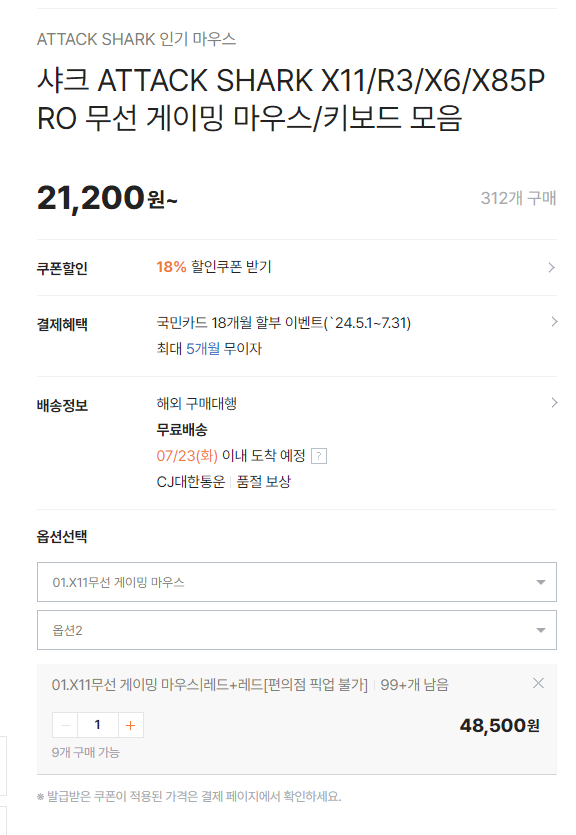Remove the selected X11 red option

coord(538,683)
